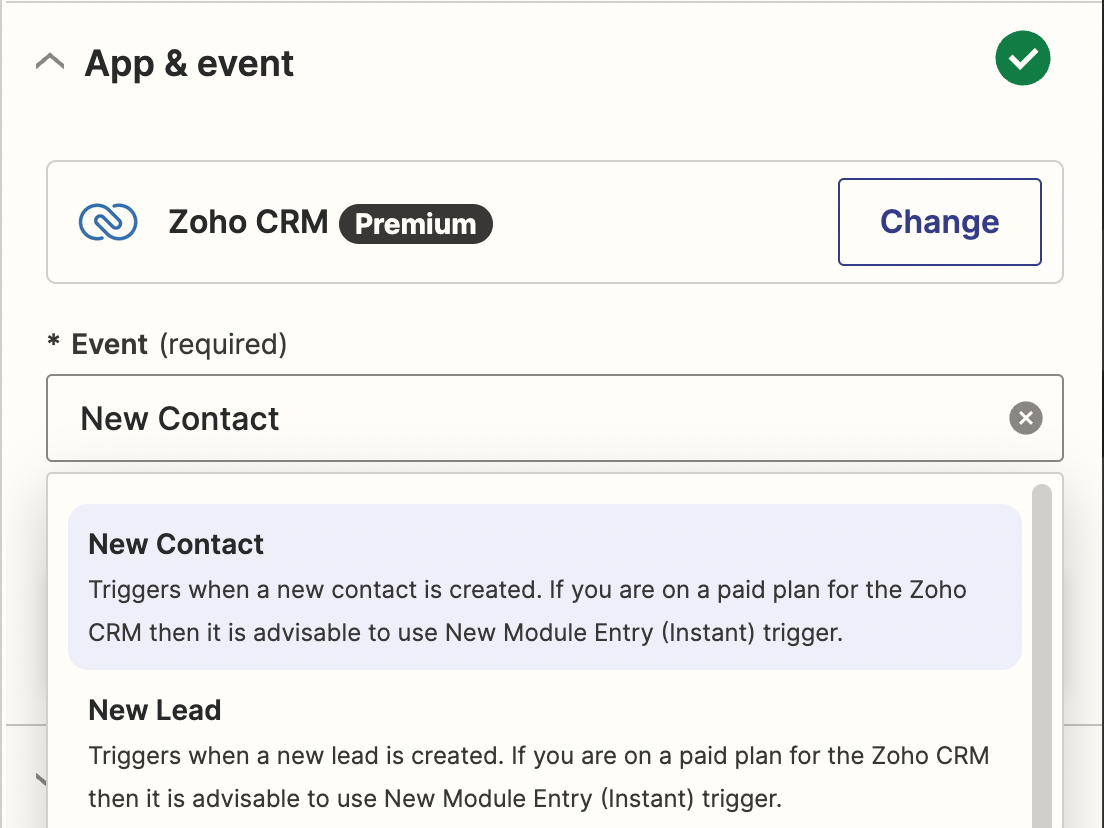This screenshot has height=828, width=1104.
Task: Click the Zoho CRM chain-link logo
Action: coord(108,222)
